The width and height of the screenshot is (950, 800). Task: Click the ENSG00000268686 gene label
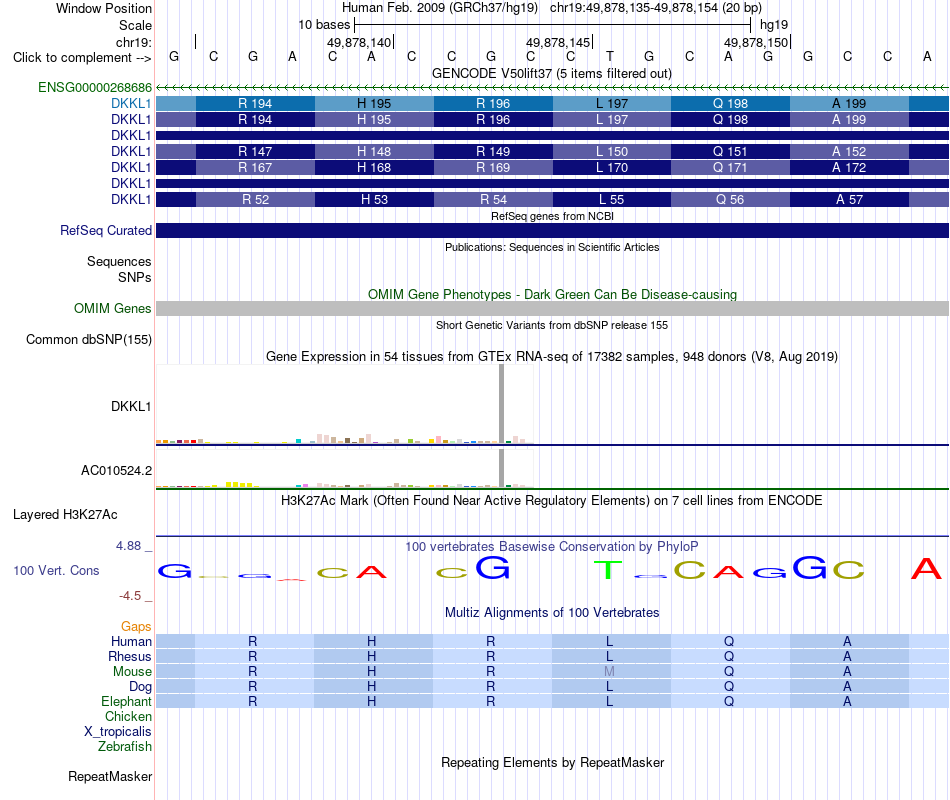click(x=95, y=87)
